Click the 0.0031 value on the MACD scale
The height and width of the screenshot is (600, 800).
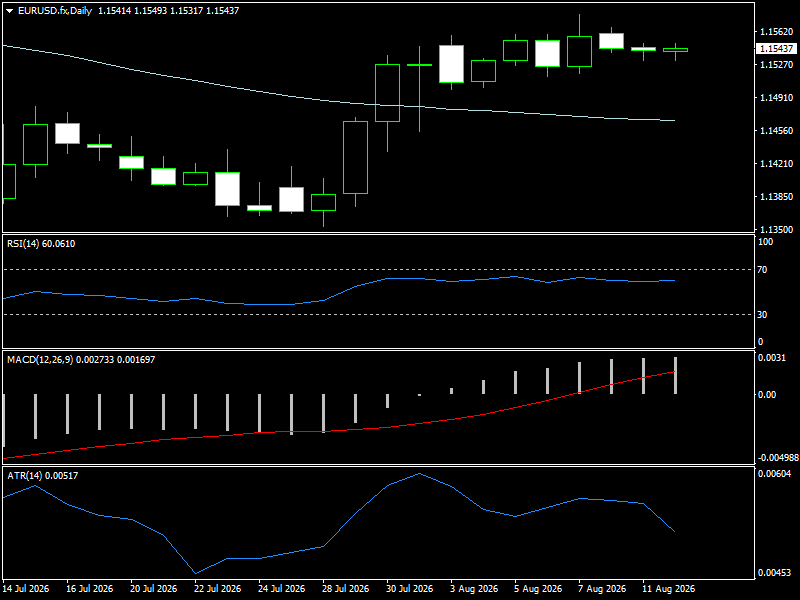point(771,358)
